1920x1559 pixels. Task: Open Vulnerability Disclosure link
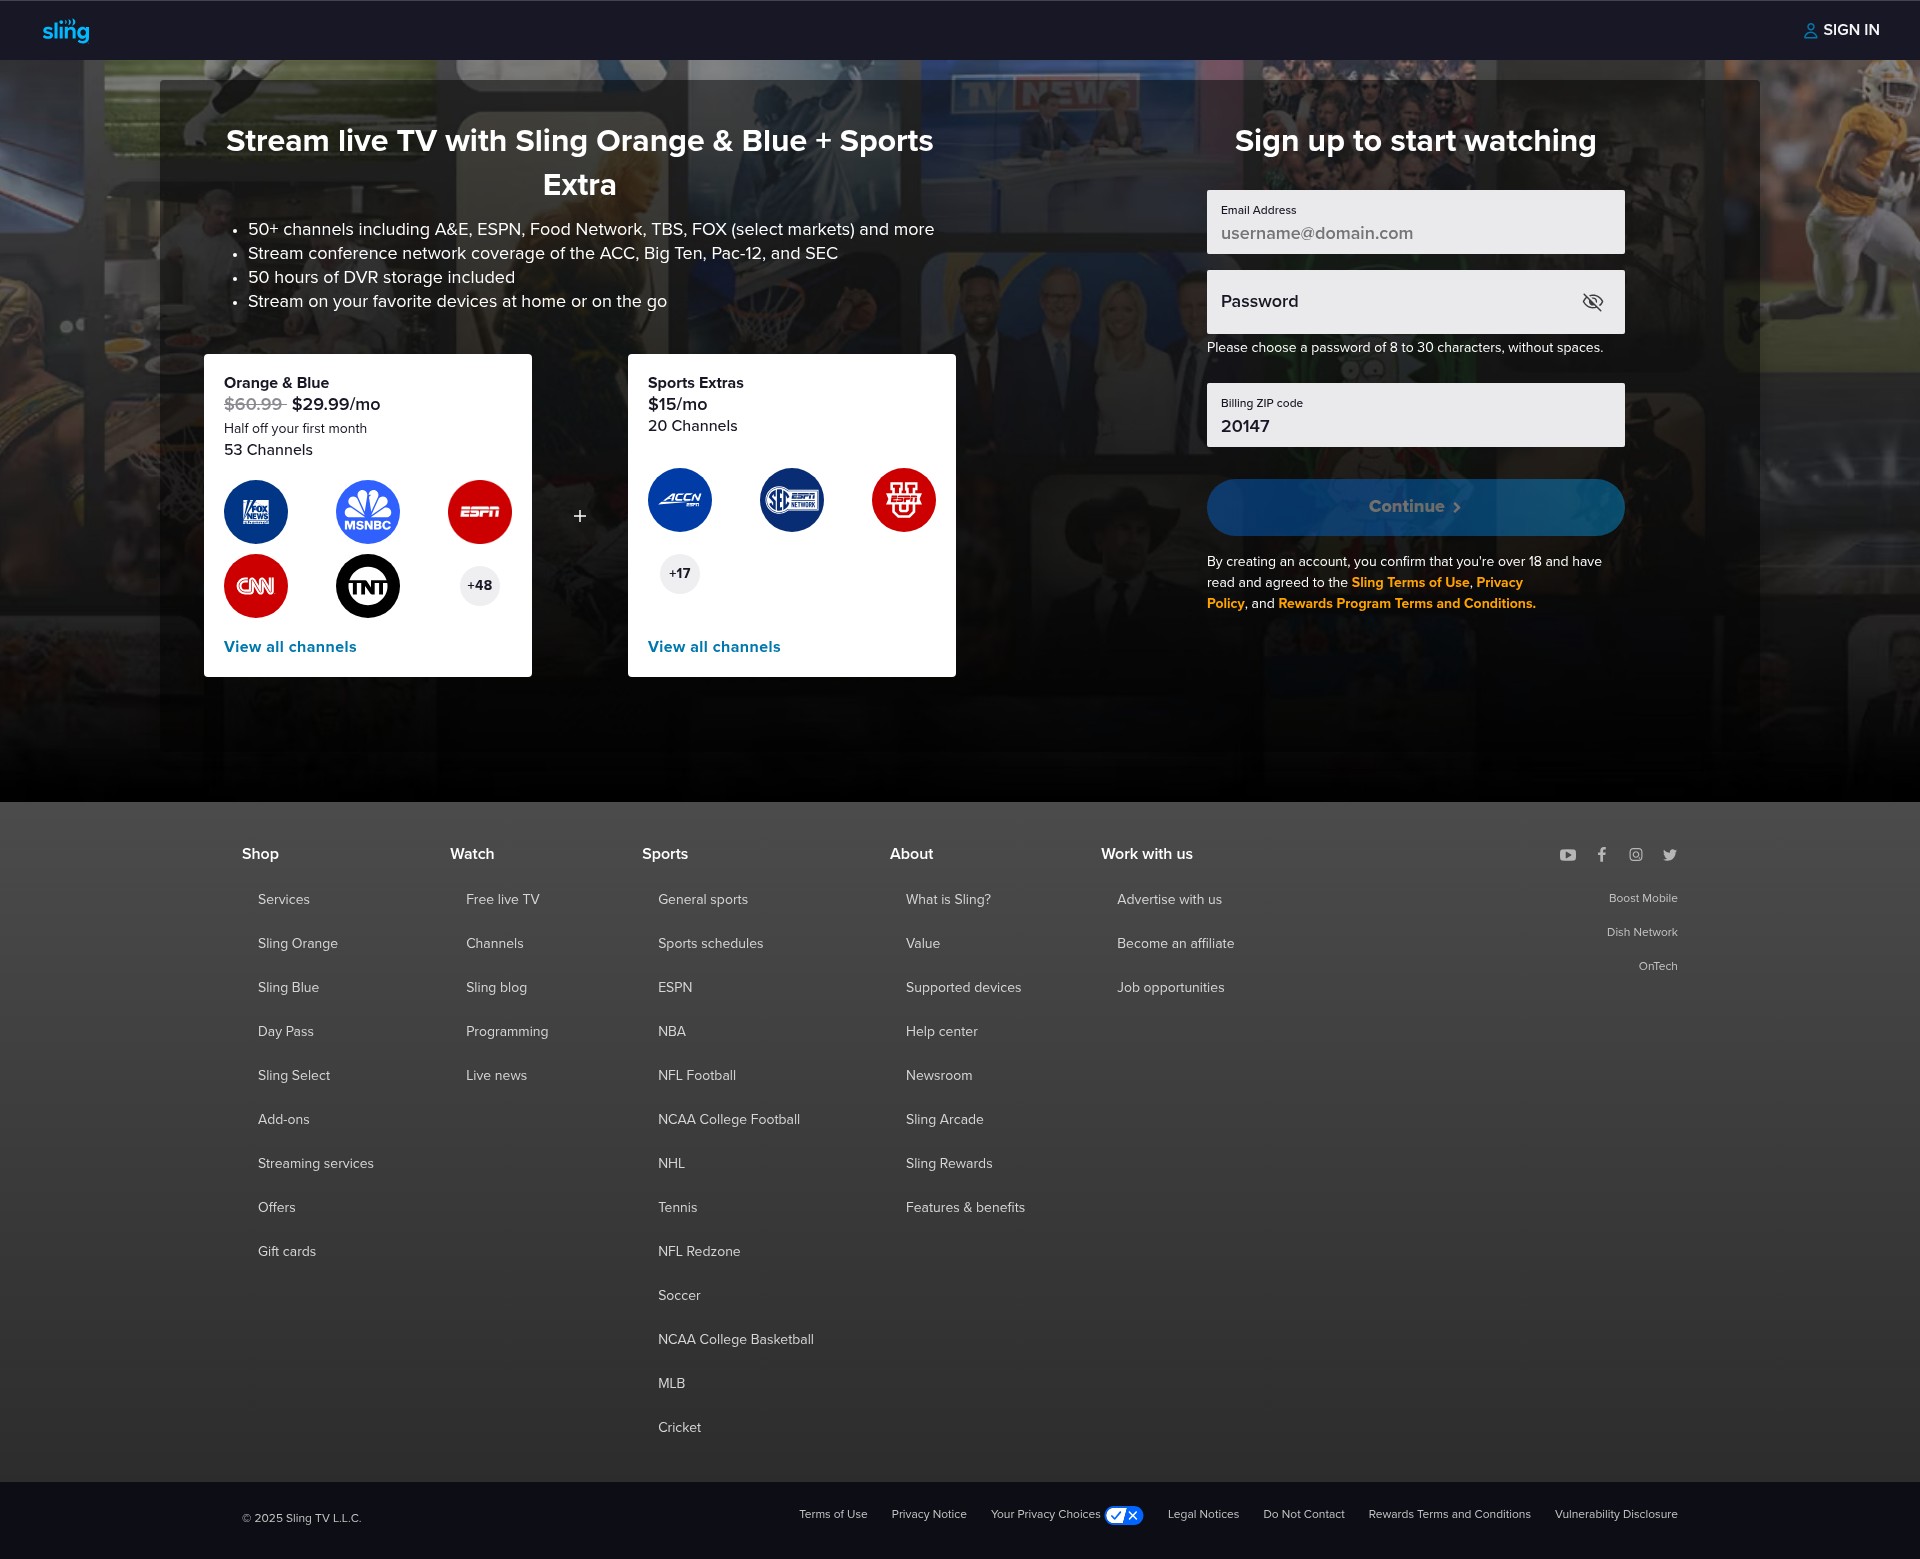(x=1616, y=1514)
